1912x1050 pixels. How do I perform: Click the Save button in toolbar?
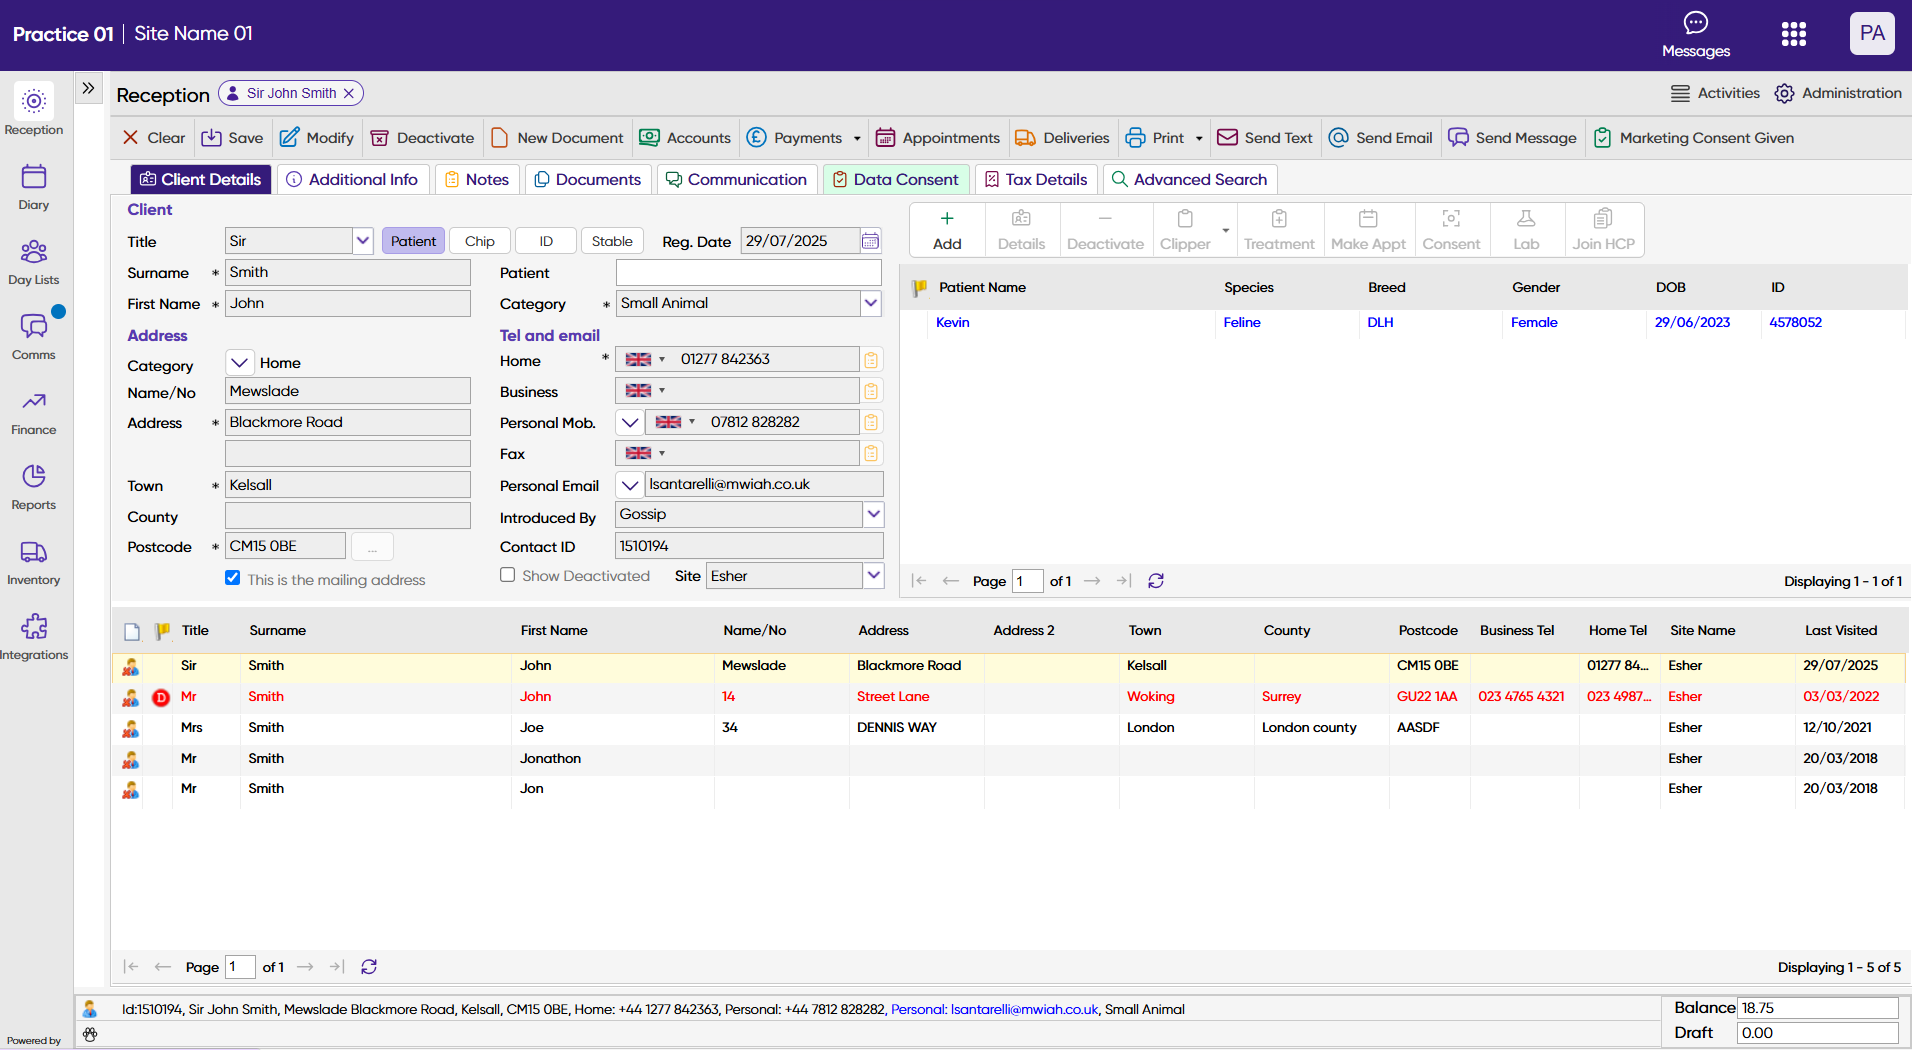pos(232,138)
